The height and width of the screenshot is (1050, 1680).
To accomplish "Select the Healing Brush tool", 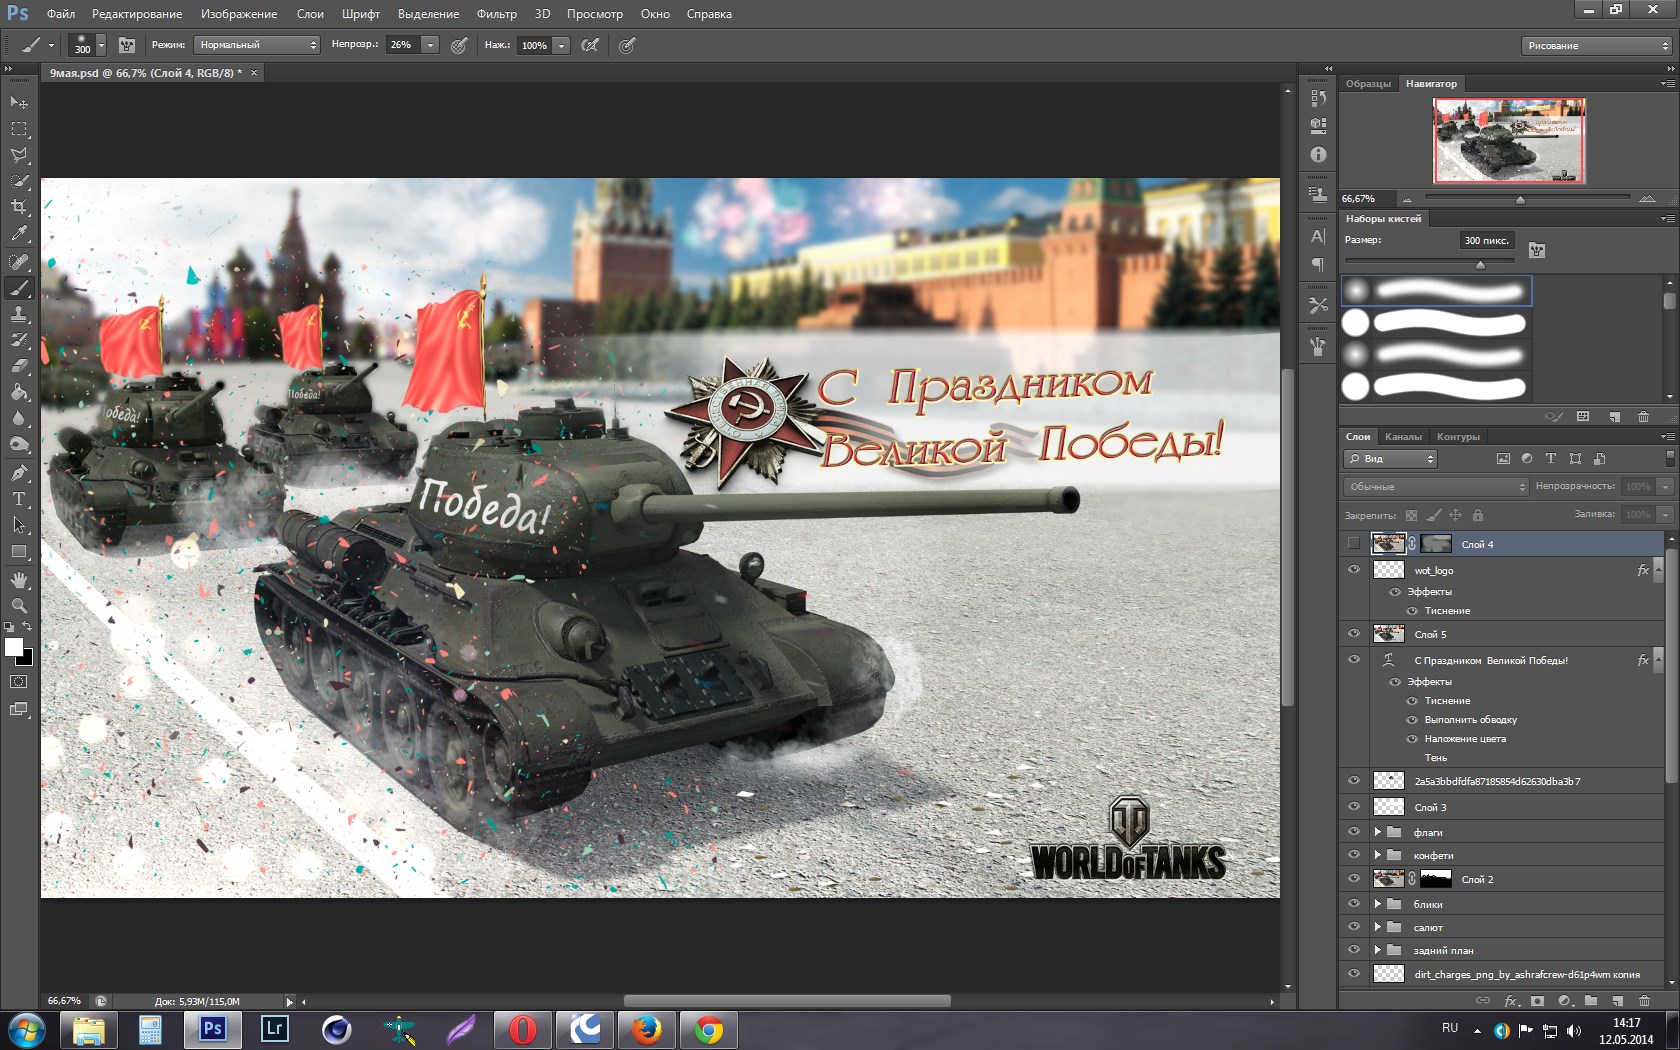I will pos(19,262).
